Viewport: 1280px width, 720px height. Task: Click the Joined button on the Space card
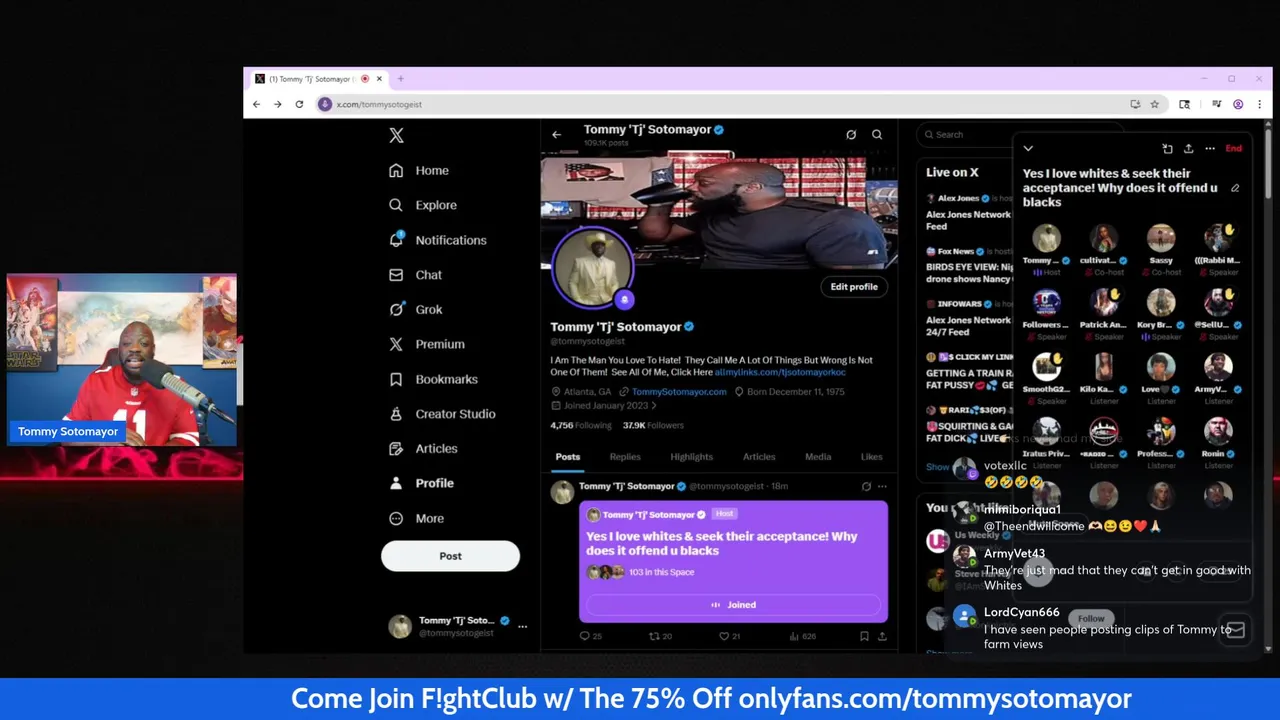point(733,605)
